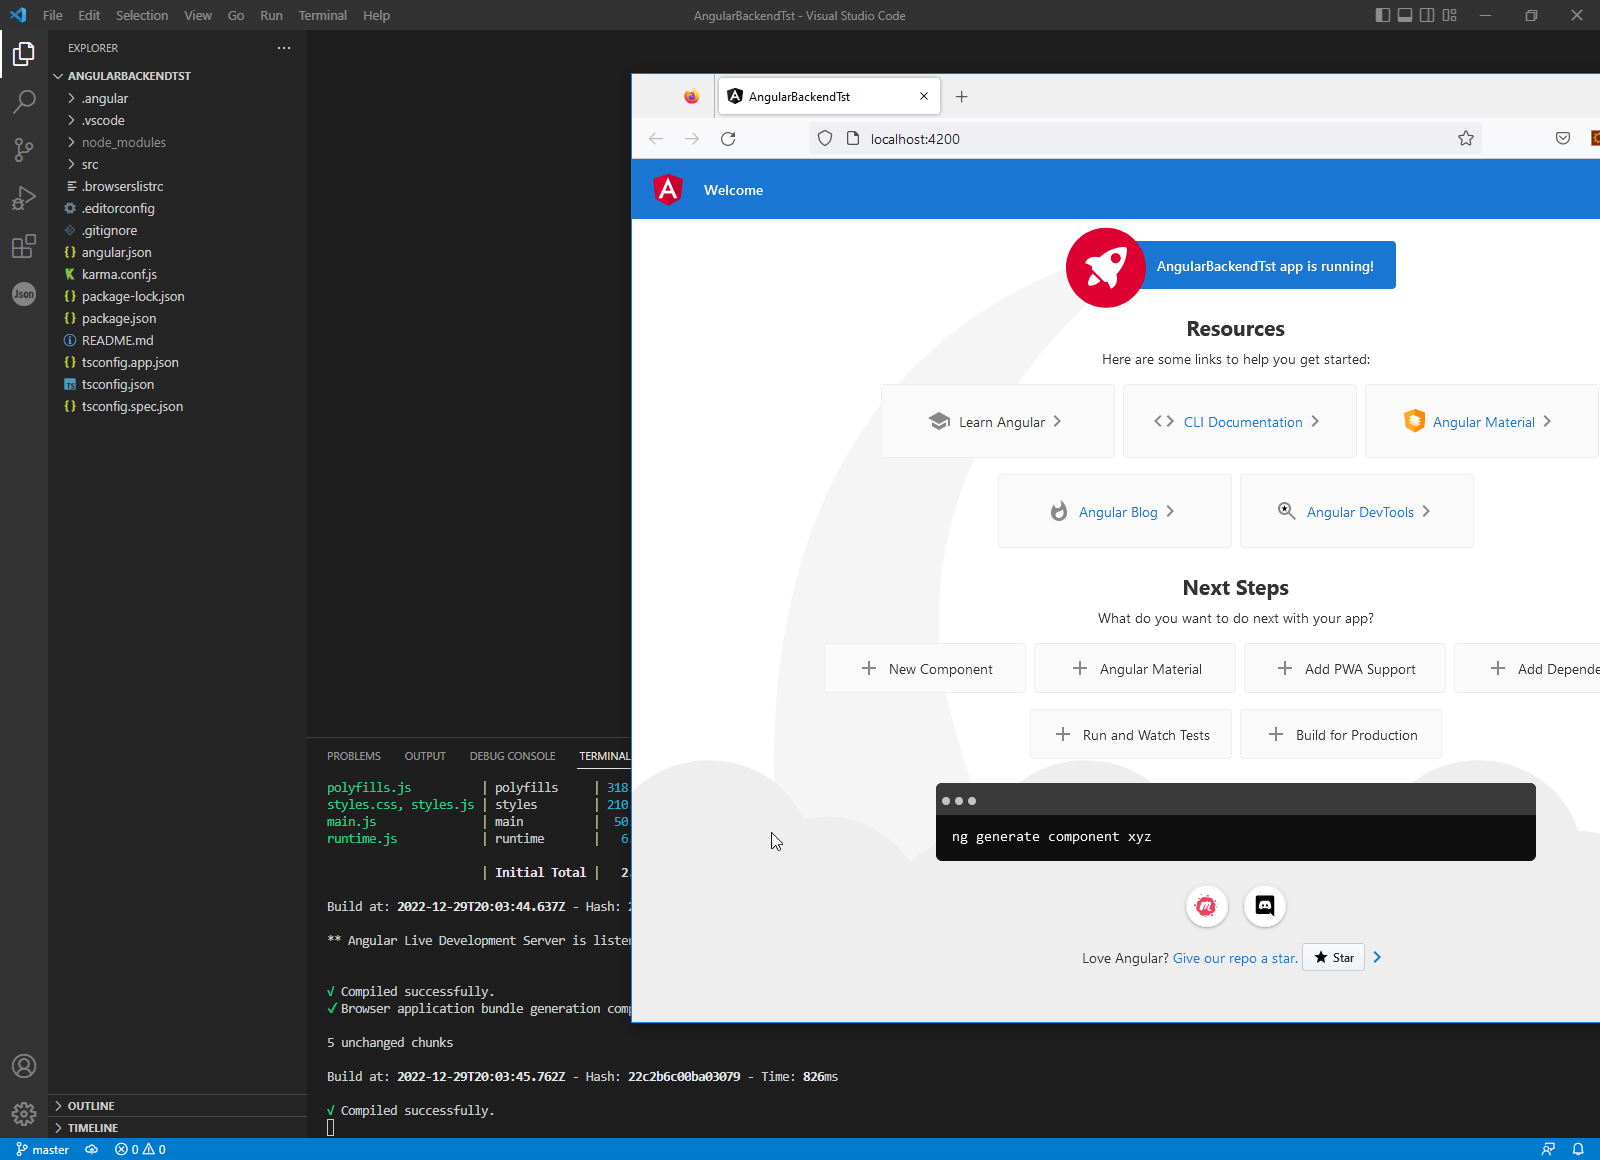Click the Mastodon icon on welcome page
The width and height of the screenshot is (1600, 1160).
(x=1206, y=906)
